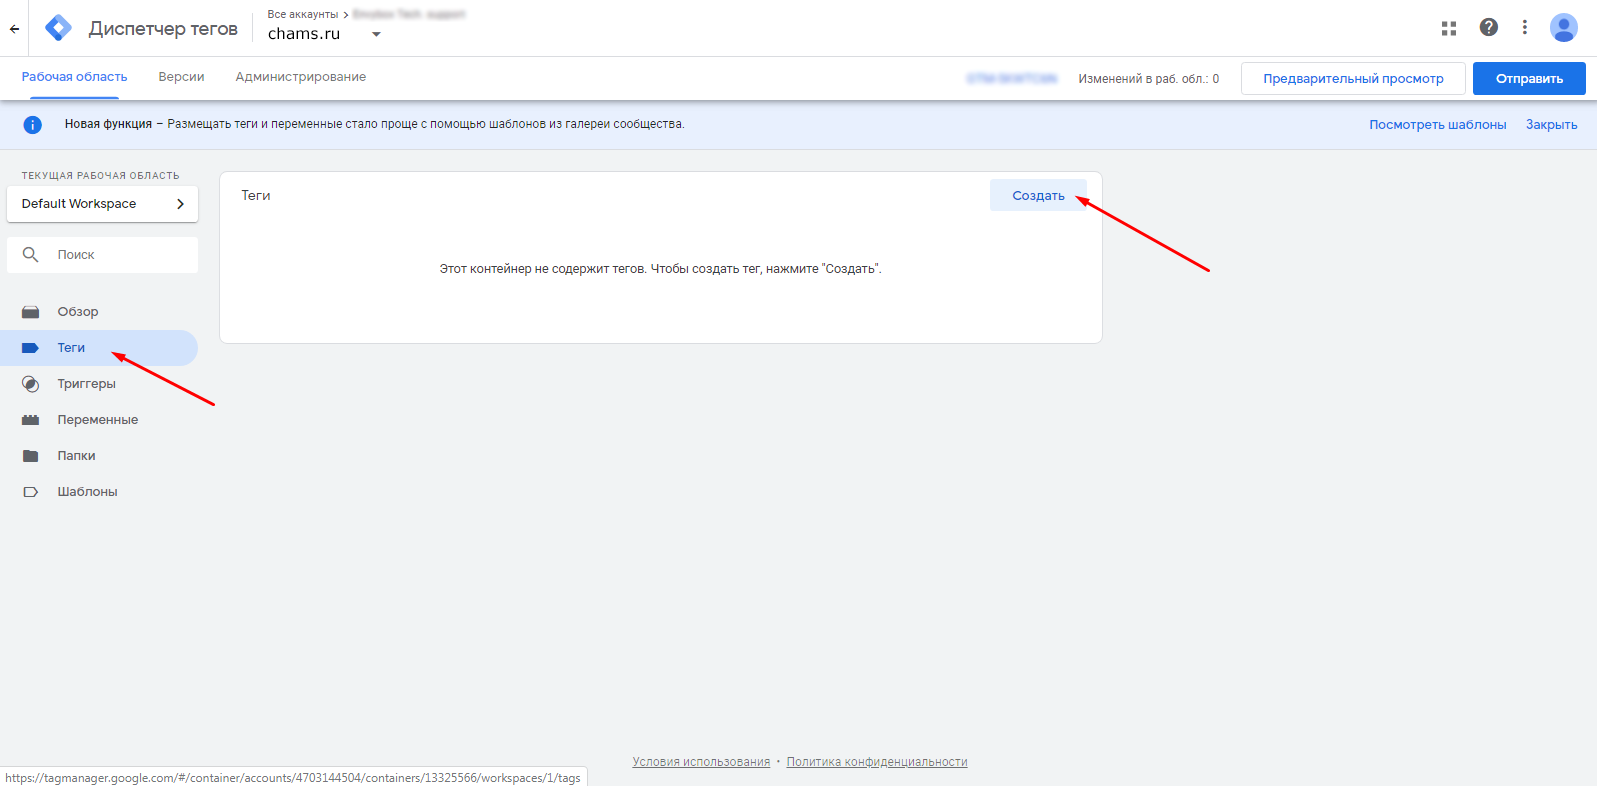Switch to the Версии tab
1597x786 pixels.
181,77
